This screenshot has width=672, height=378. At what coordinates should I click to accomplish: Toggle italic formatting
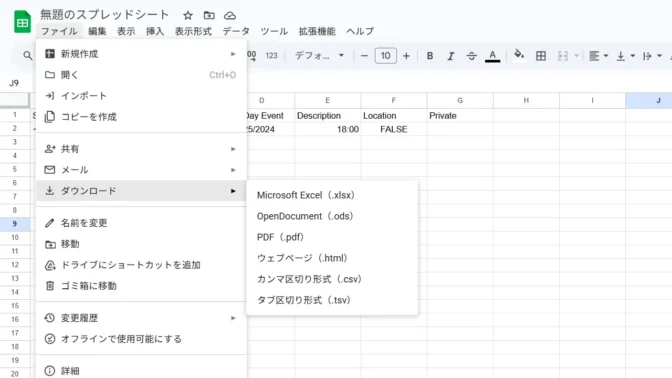(x=450, y=56)
